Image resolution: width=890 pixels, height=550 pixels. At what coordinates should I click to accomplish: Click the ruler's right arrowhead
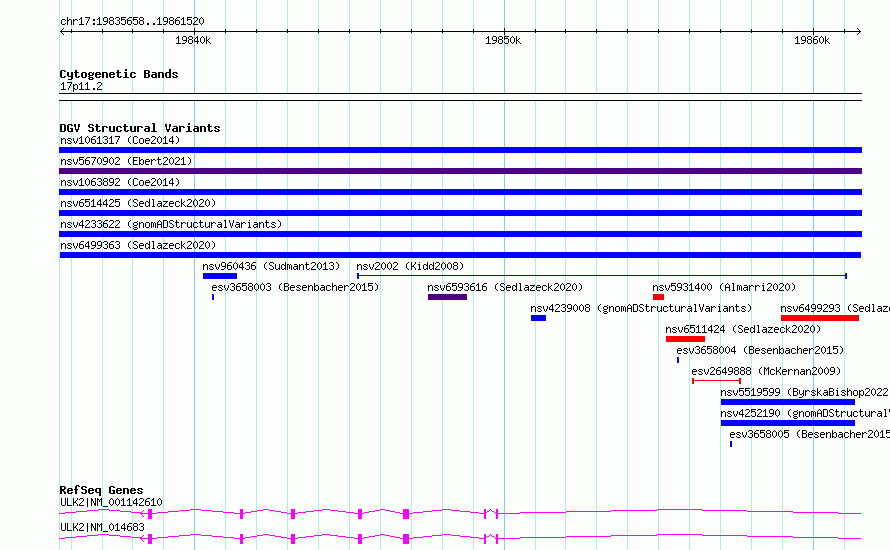pyautogui.click(x=859, y=31)
